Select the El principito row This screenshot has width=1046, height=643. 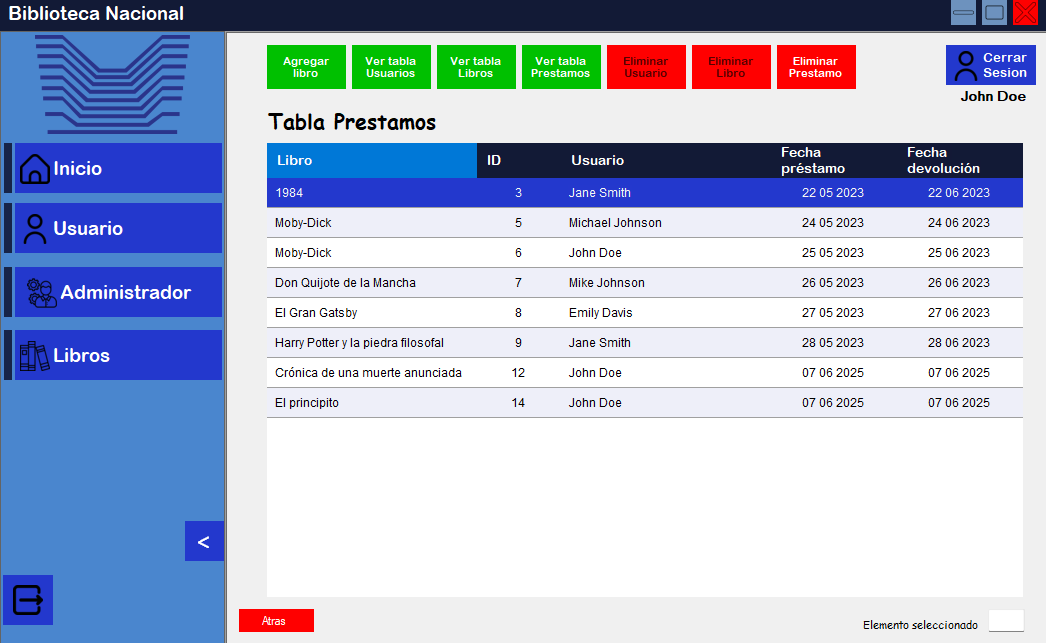tap(644, 403)
